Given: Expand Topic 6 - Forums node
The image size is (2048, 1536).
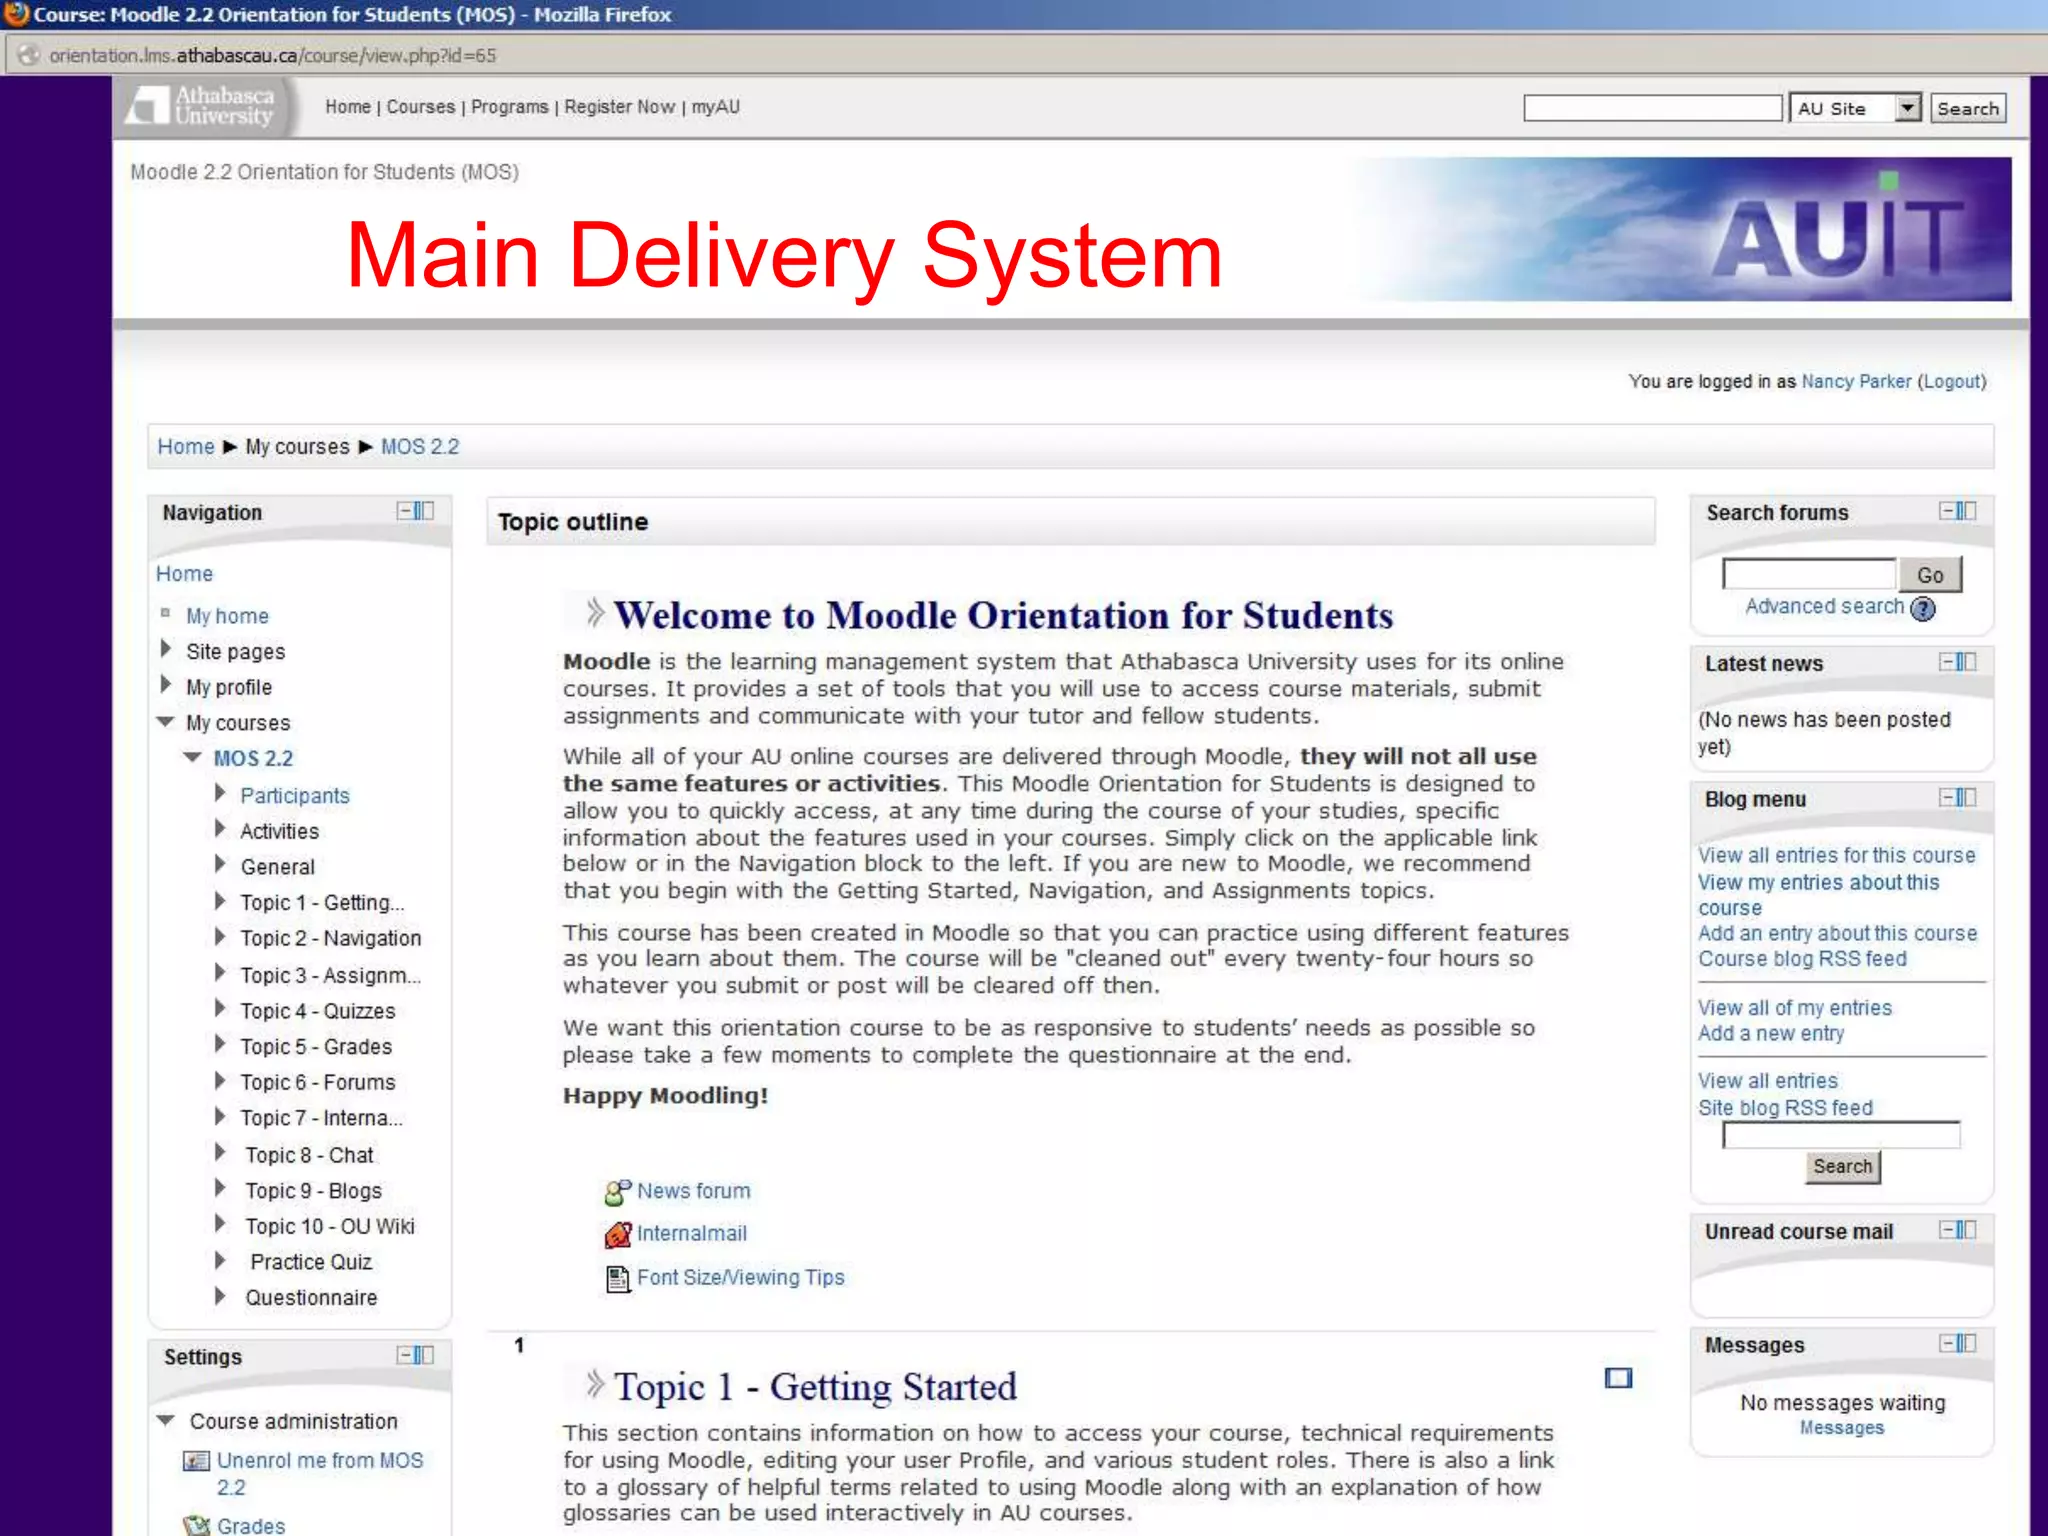Looking at the screenshot, I should (220, 1080).
